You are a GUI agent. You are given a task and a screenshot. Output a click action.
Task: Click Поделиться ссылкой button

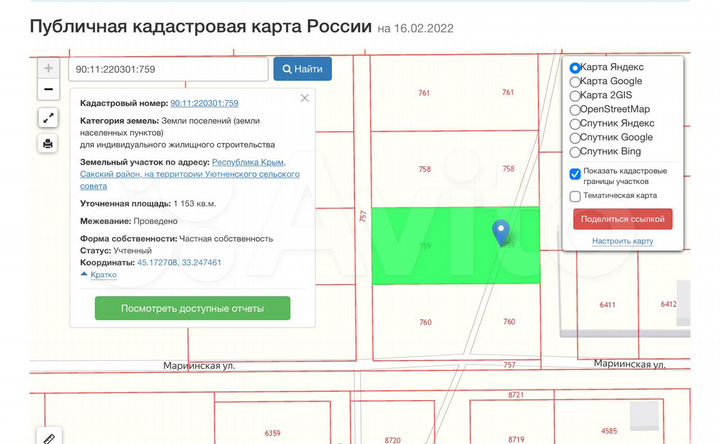(623, 219)
